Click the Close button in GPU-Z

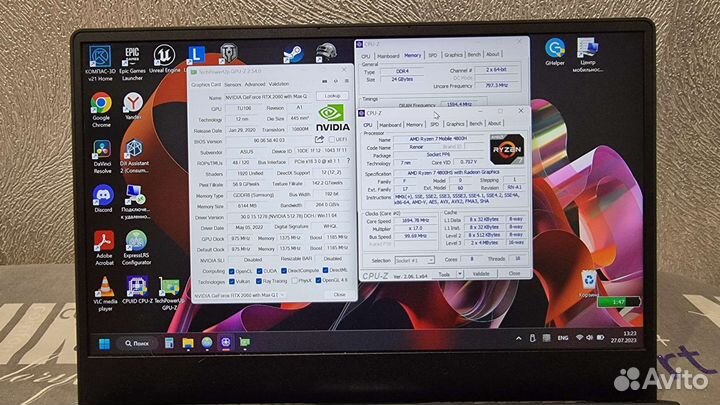coord(339,294)
